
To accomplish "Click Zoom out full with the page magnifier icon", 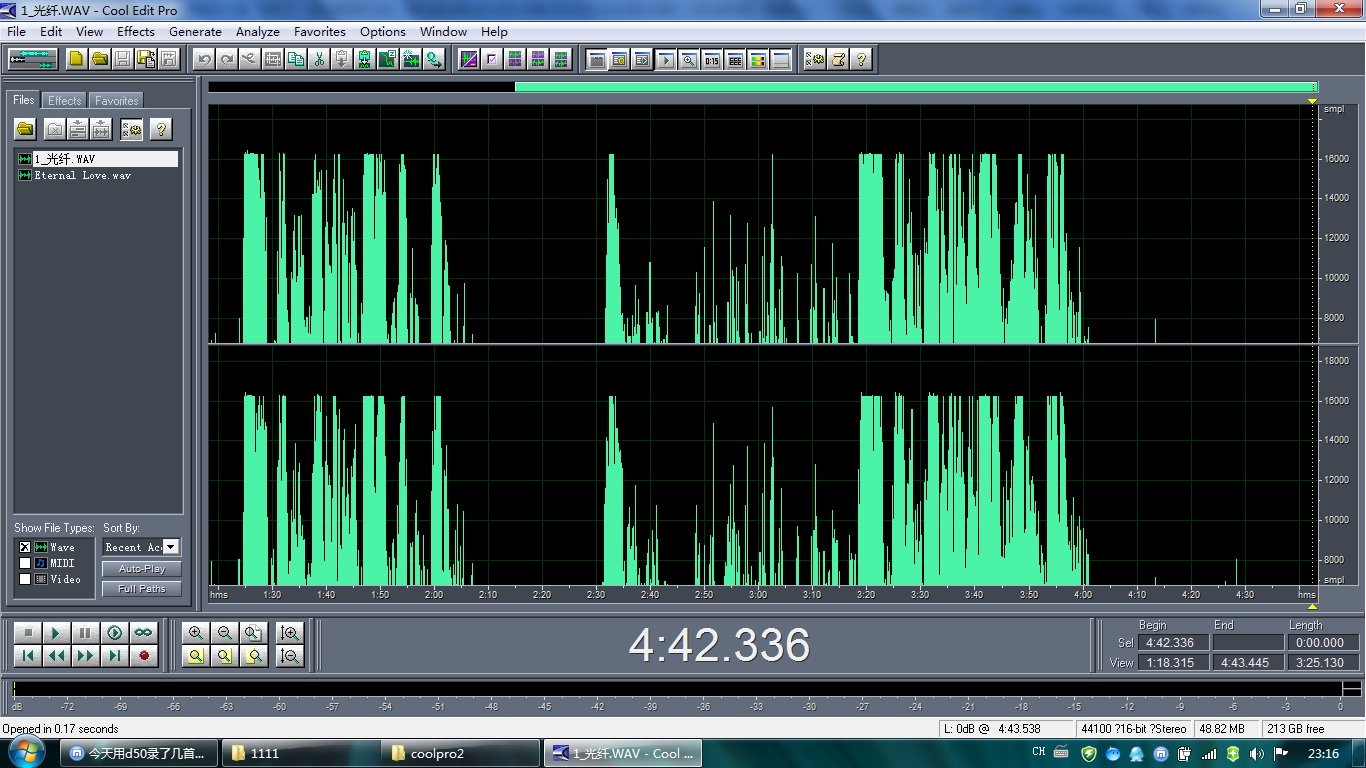I will point(254,633).
